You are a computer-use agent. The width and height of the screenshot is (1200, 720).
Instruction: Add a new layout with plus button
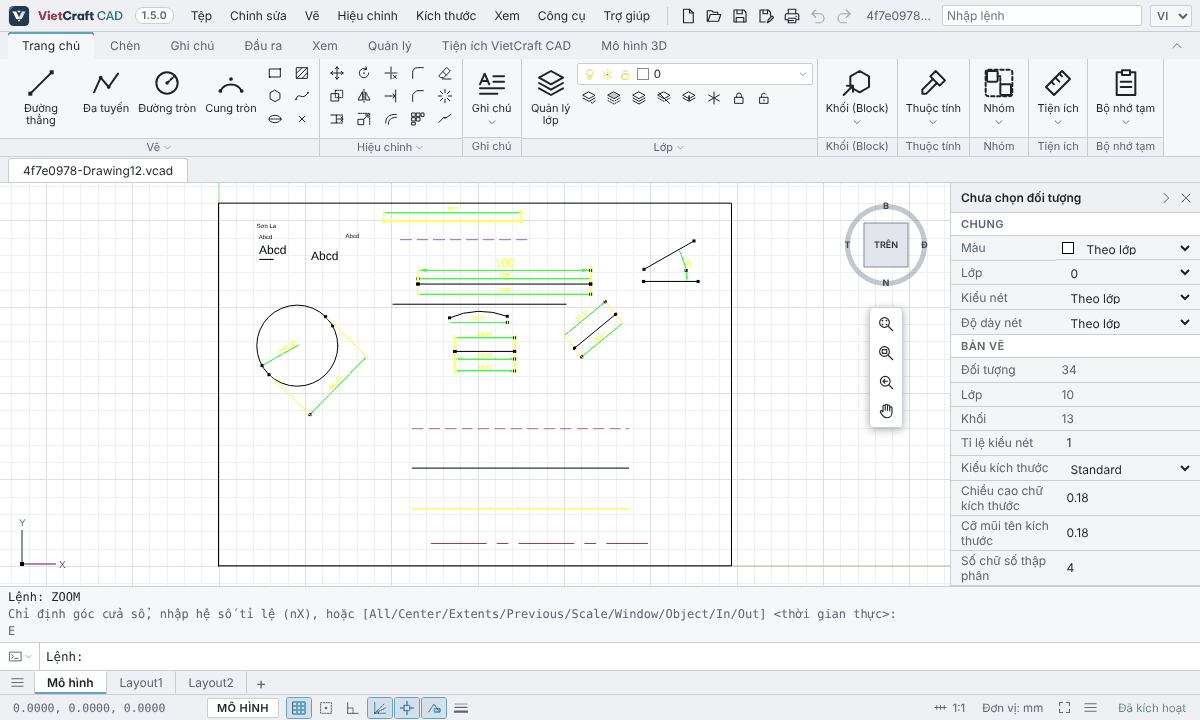tap(261, 684)
